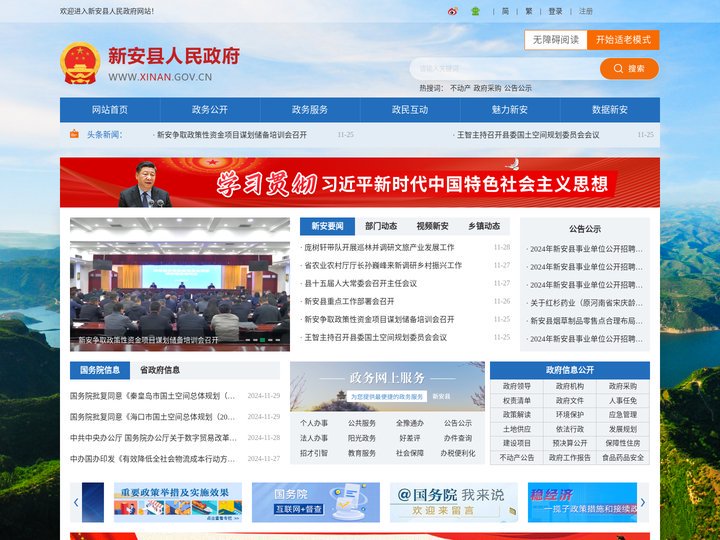The height and width of the screenshot is (540, 720).
Task: Open 政民互动 in navigation bar
Action: click(x=410, y=110)
